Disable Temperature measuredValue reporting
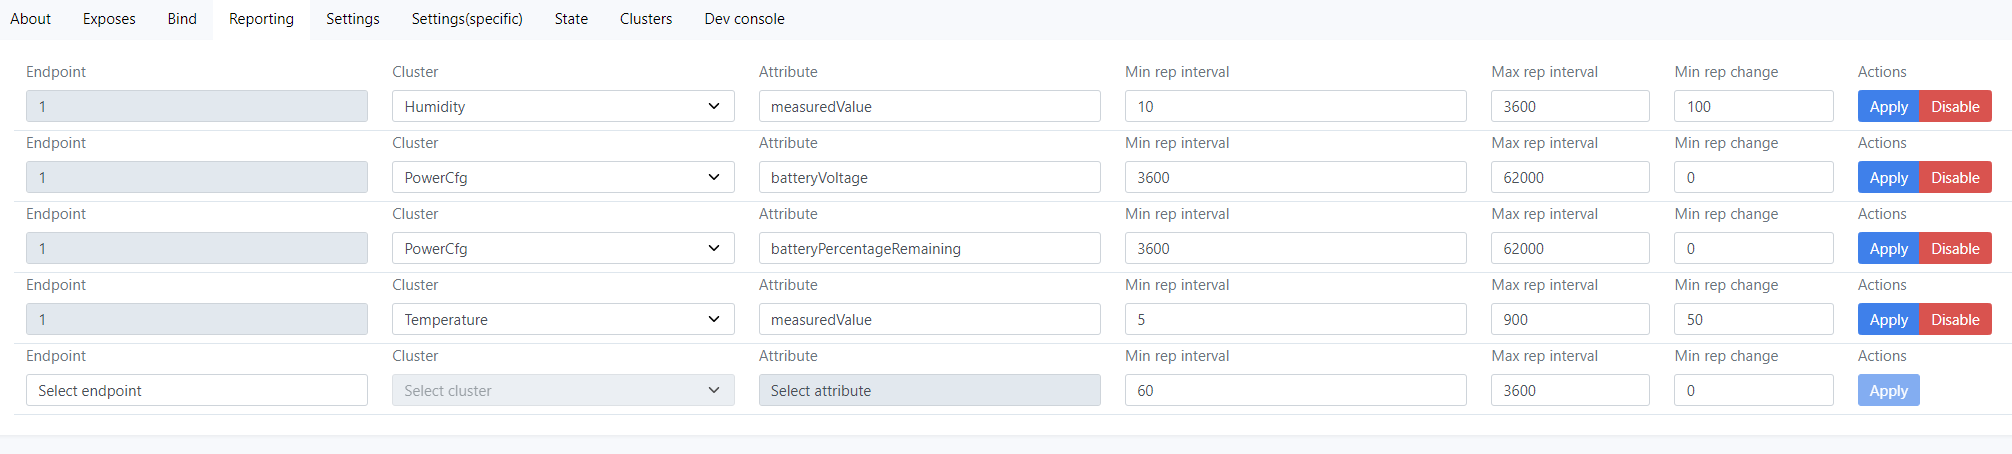 tap(1955, 319)
